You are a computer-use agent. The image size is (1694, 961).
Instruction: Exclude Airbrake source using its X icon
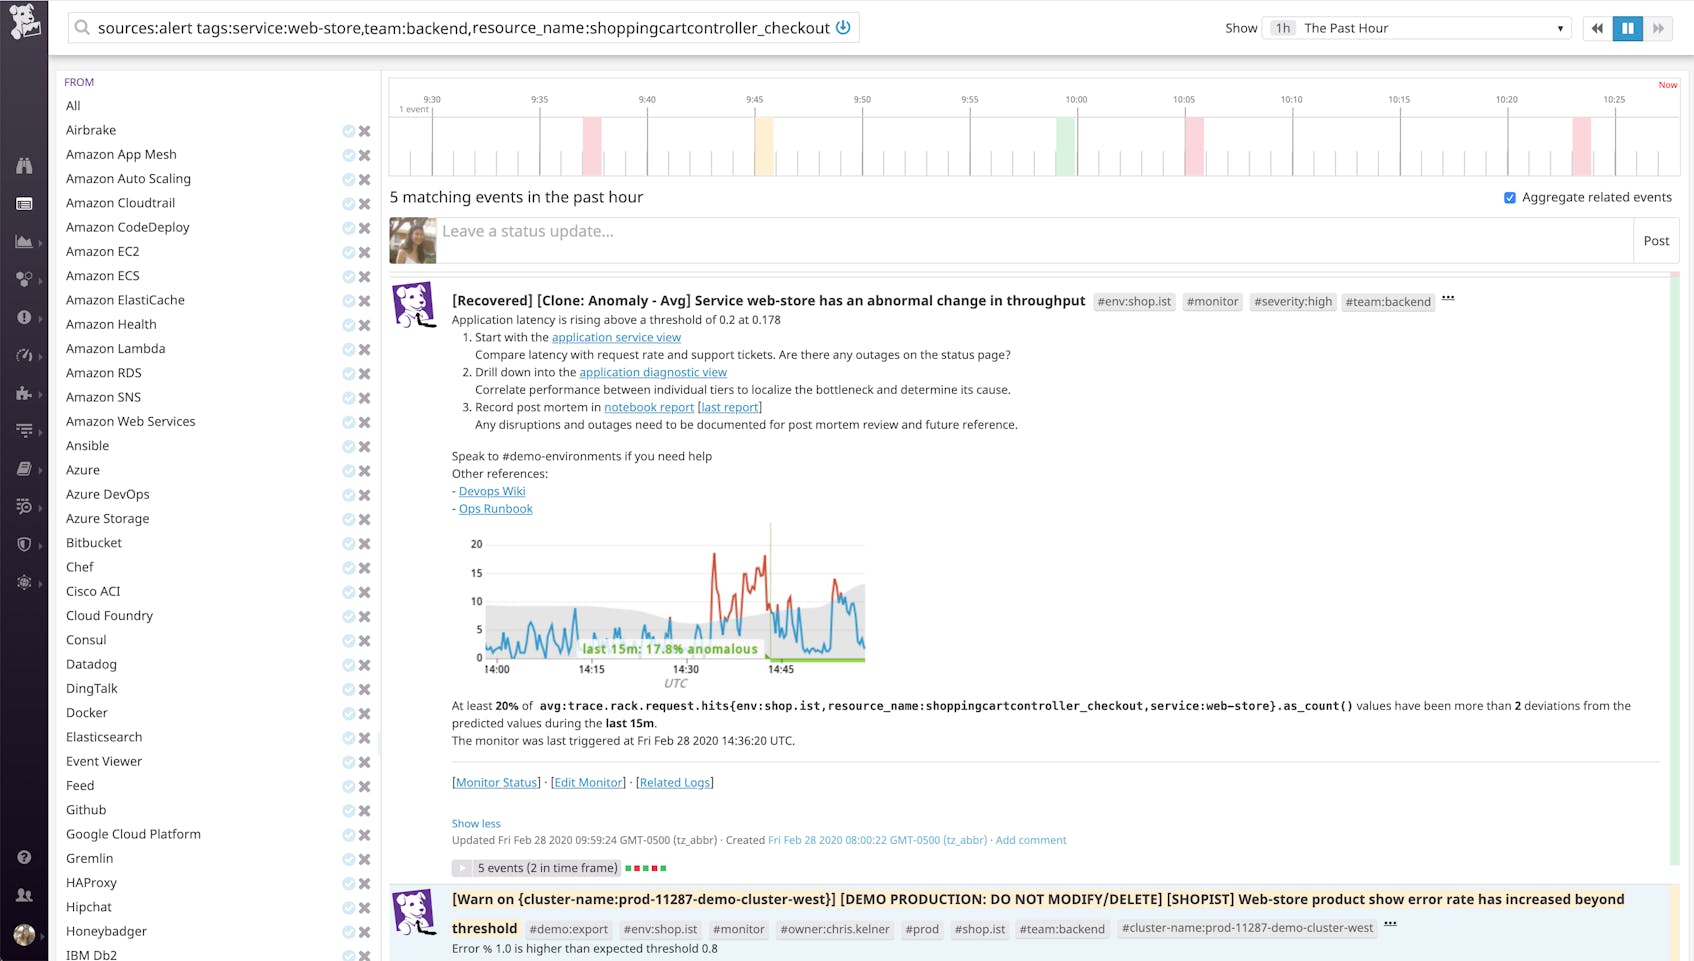(x=365, y=131)
